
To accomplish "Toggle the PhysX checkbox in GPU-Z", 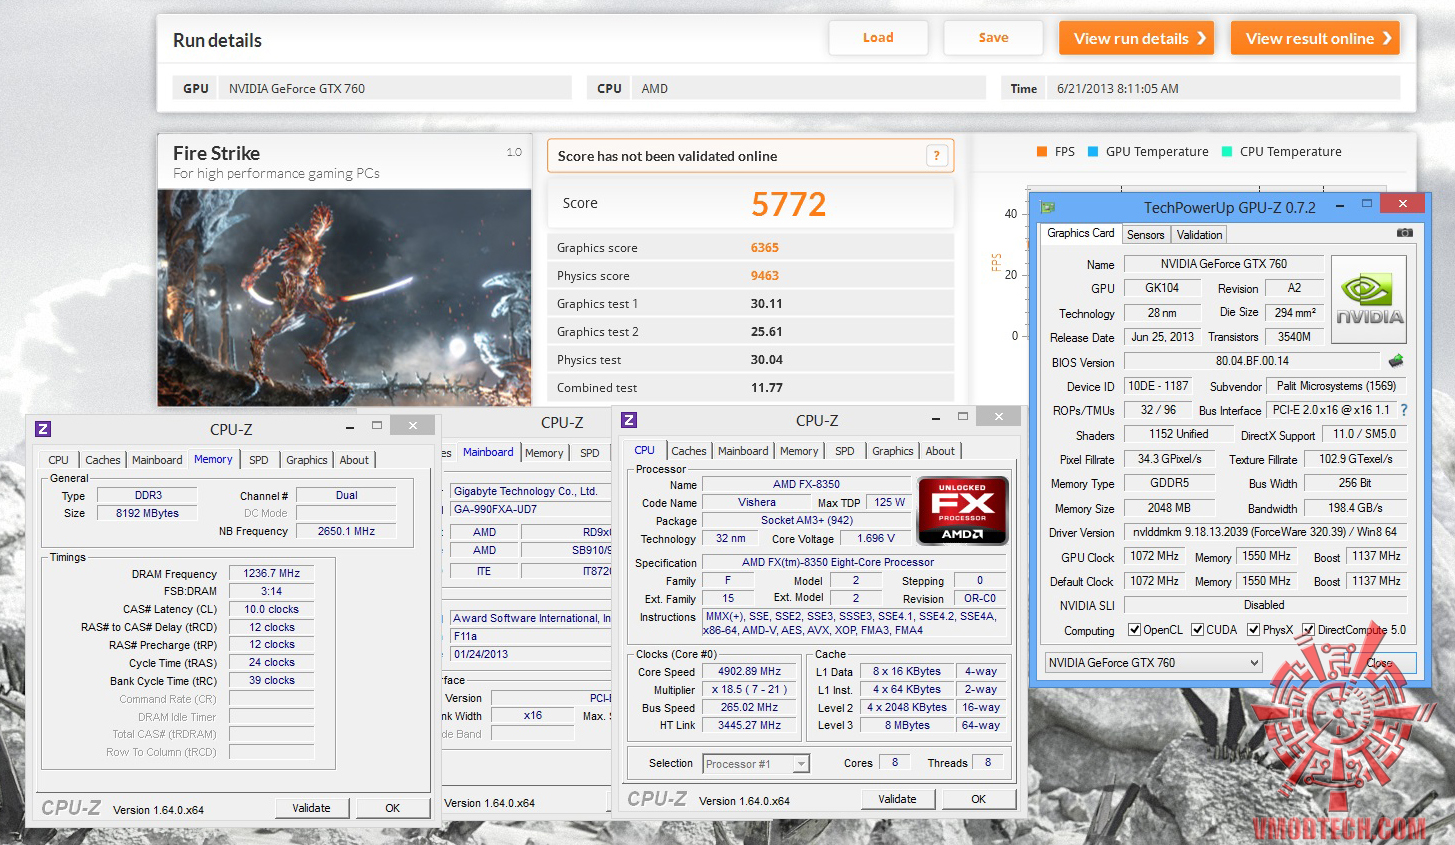I will pos(1254,630).
